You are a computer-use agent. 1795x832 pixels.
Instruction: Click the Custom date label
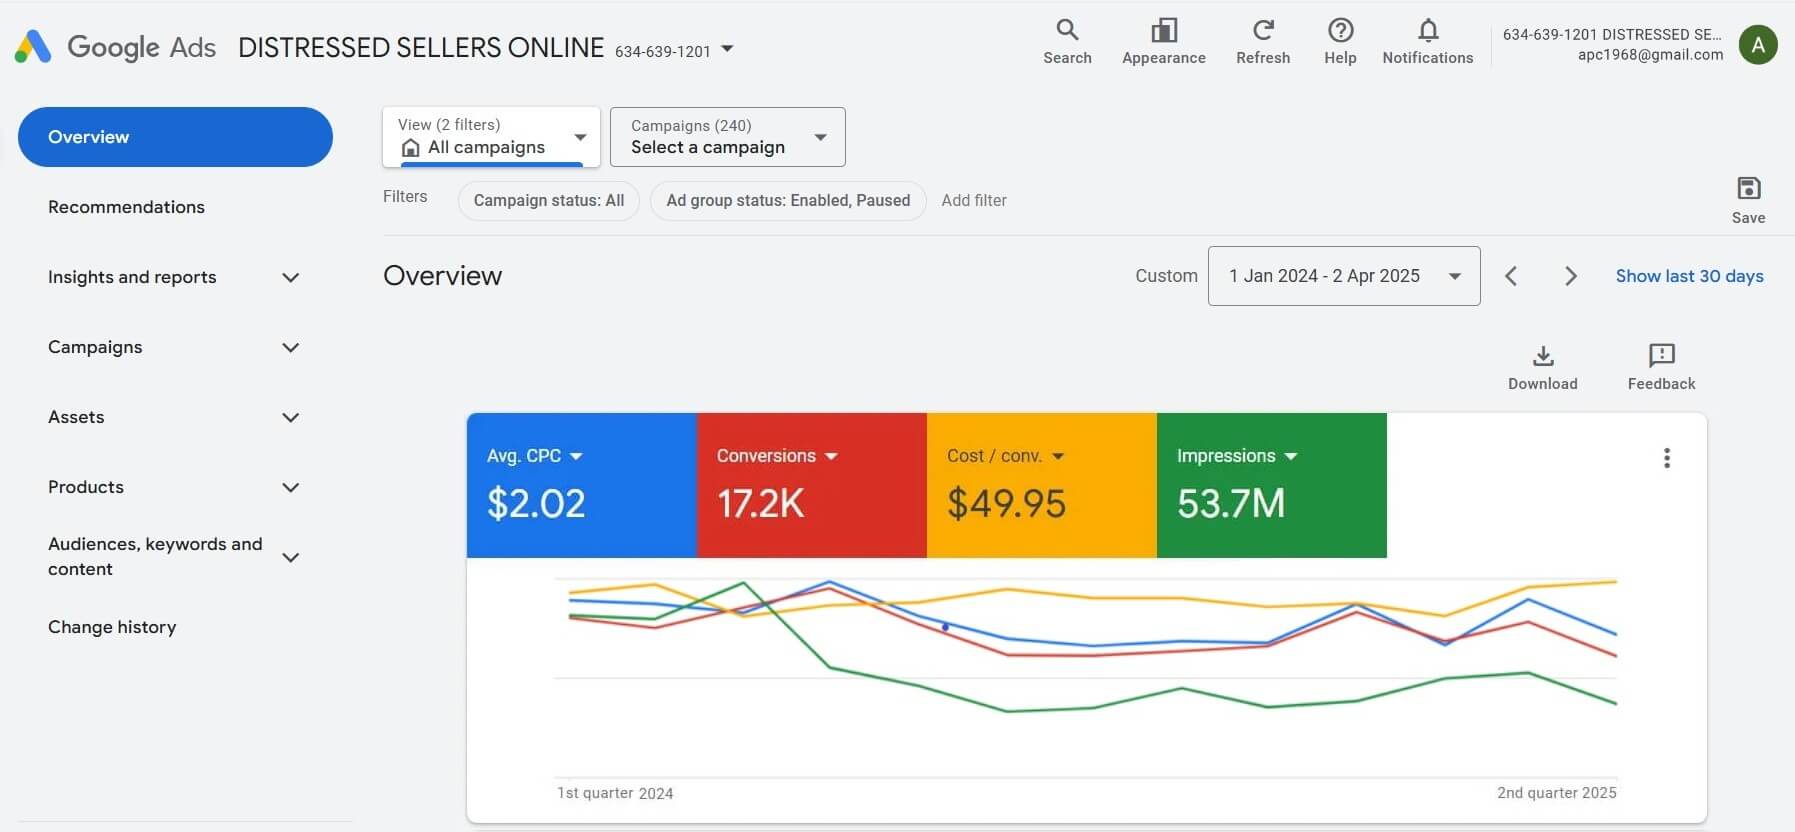pyautogui.click(x=1166, y=276)
